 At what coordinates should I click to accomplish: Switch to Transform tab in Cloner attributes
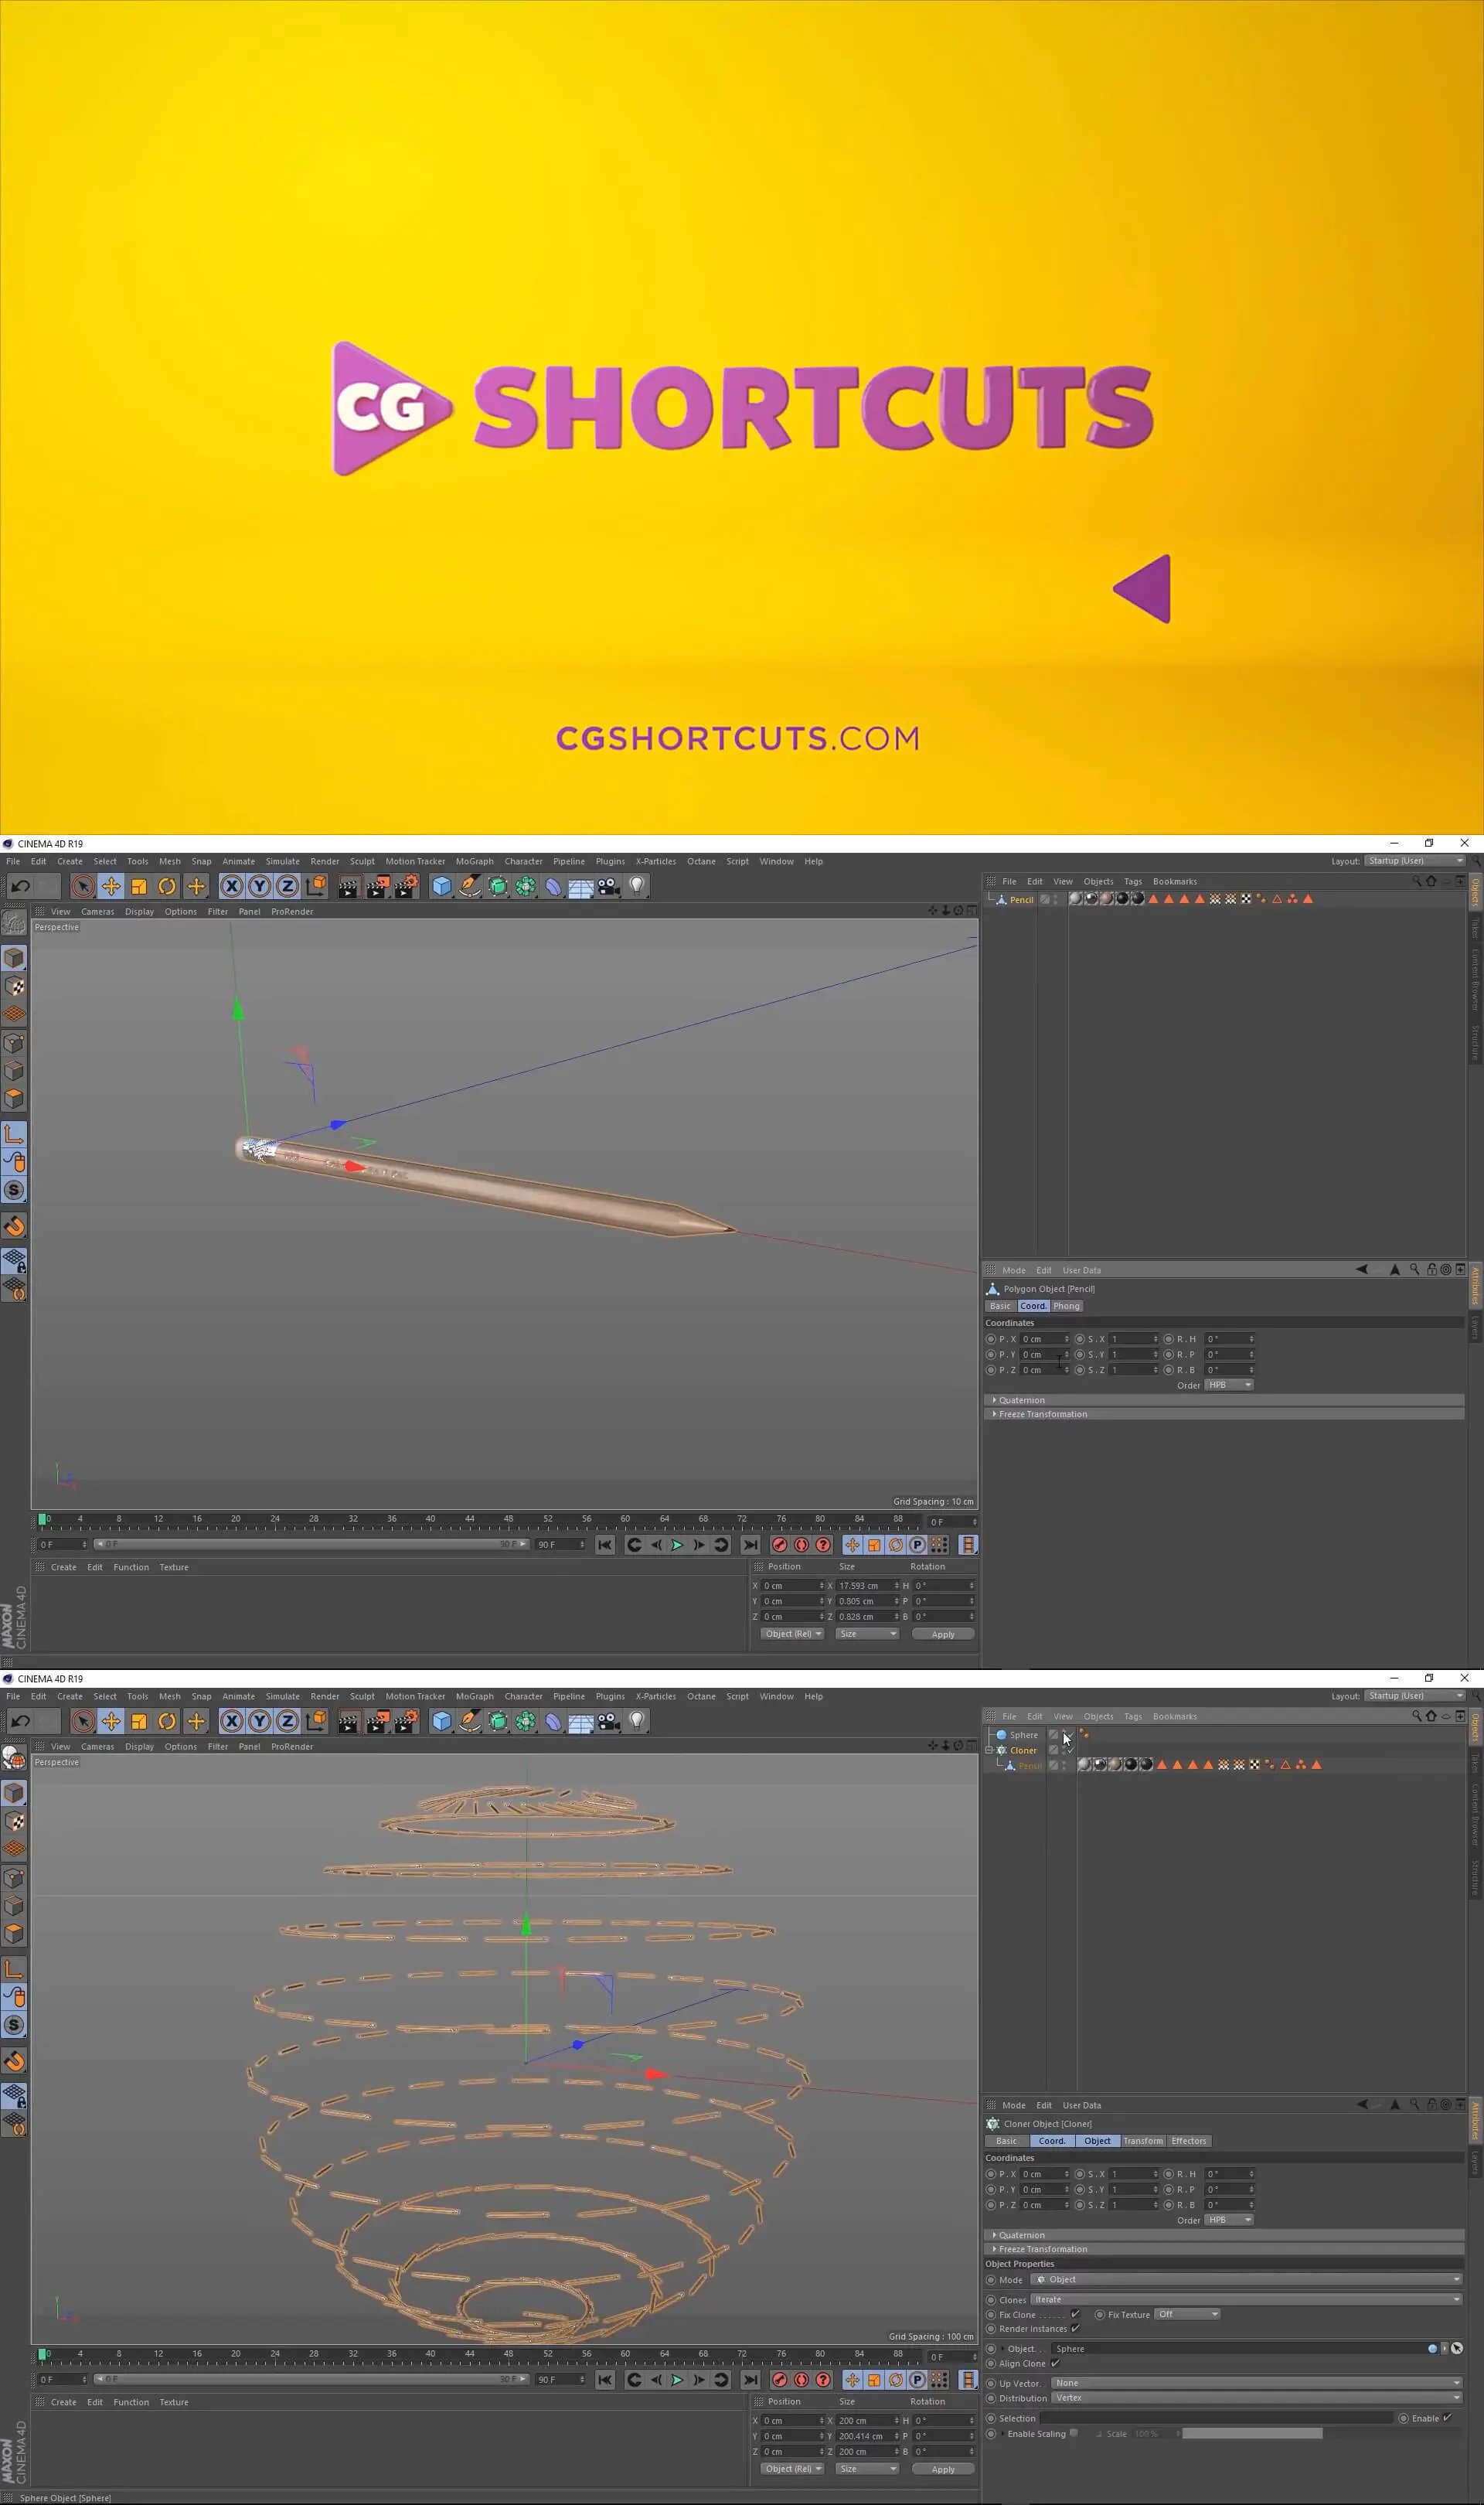coord(1142,2141)
